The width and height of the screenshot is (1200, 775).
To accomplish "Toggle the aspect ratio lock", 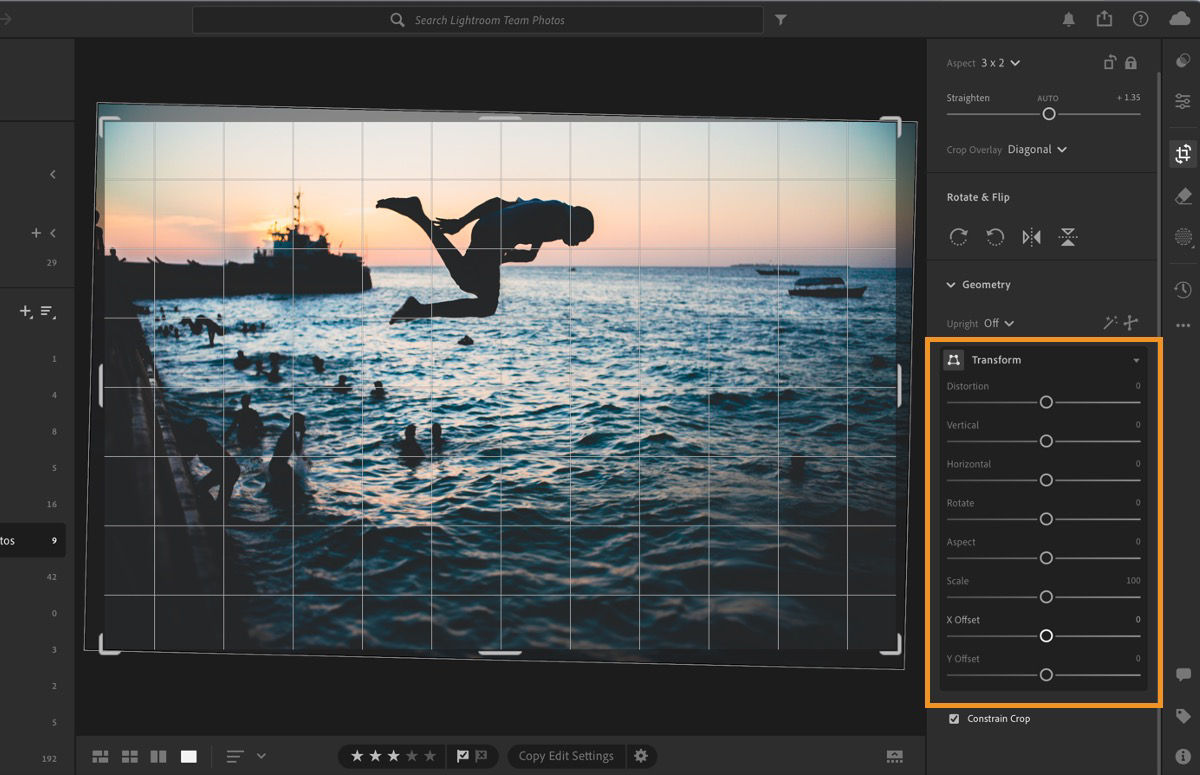I will tap(1131, 63).
